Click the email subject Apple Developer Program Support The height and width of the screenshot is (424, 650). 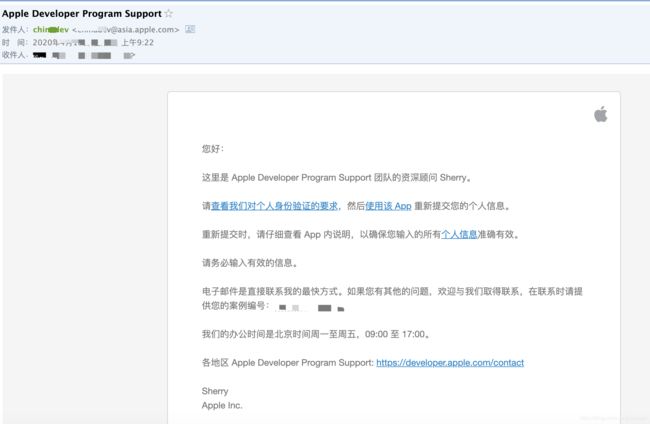pyautogui.click(x=82, y=13)
